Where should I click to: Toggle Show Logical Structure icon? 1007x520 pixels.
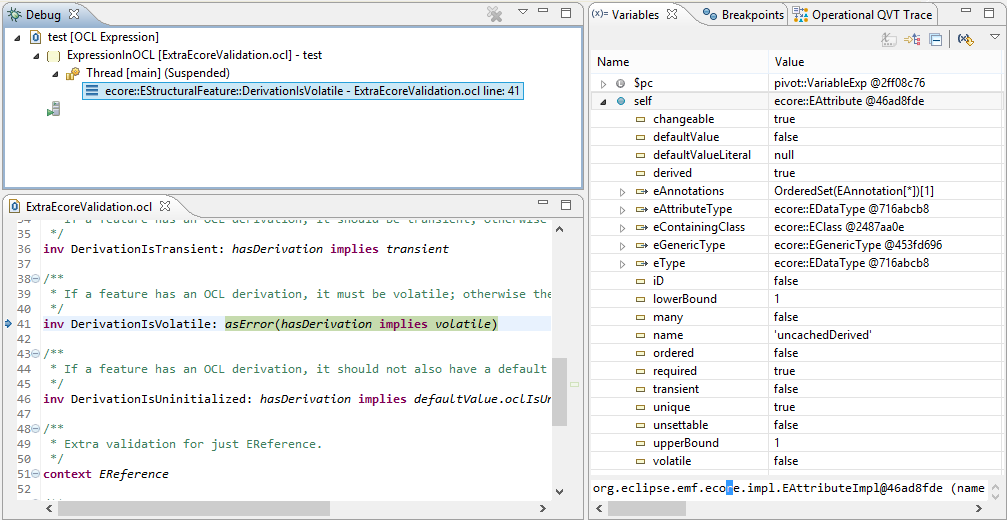point(912,40)
